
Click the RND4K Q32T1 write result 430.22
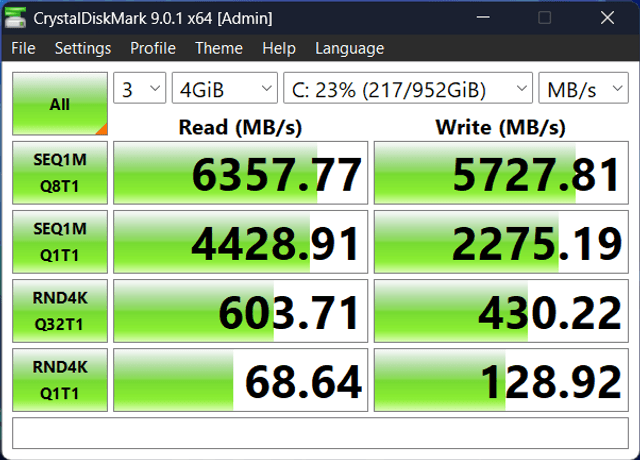click(501, 311)
